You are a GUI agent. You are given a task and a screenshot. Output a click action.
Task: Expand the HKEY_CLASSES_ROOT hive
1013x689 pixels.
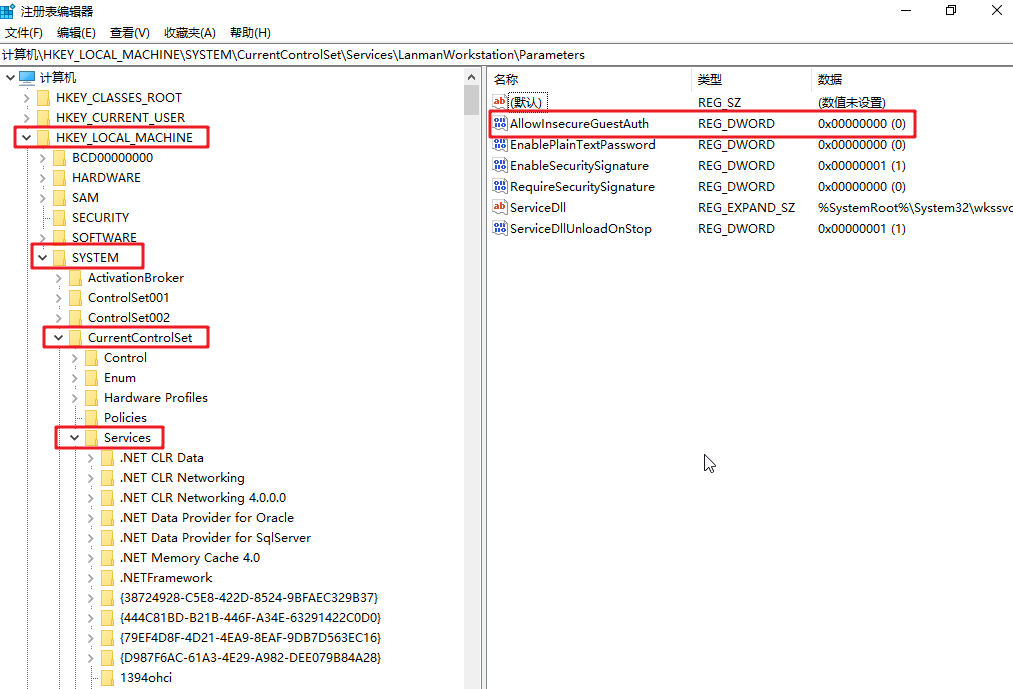[26, 98]
